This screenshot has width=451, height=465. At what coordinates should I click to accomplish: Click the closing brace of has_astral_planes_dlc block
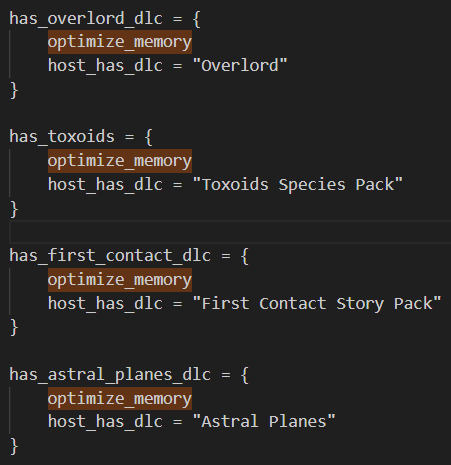[14, 446]
